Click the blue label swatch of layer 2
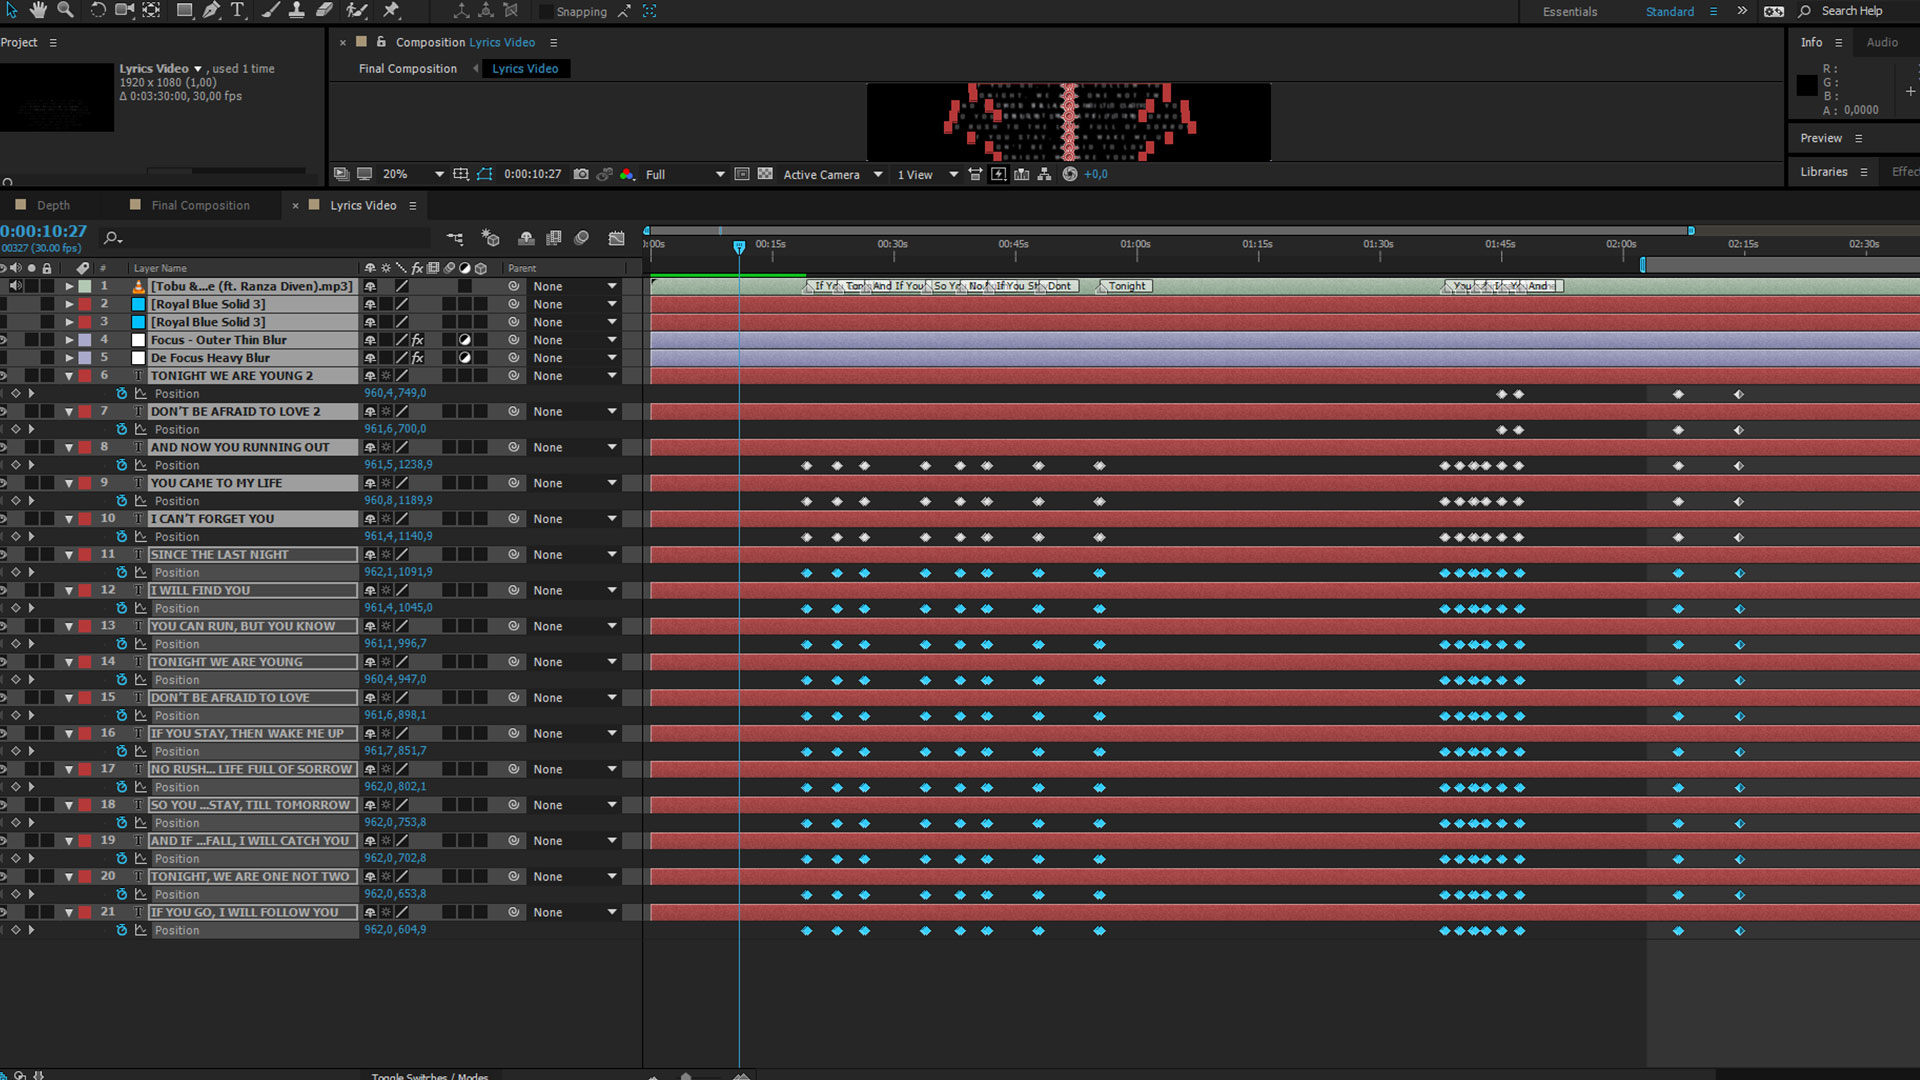 tap(86, 304)
